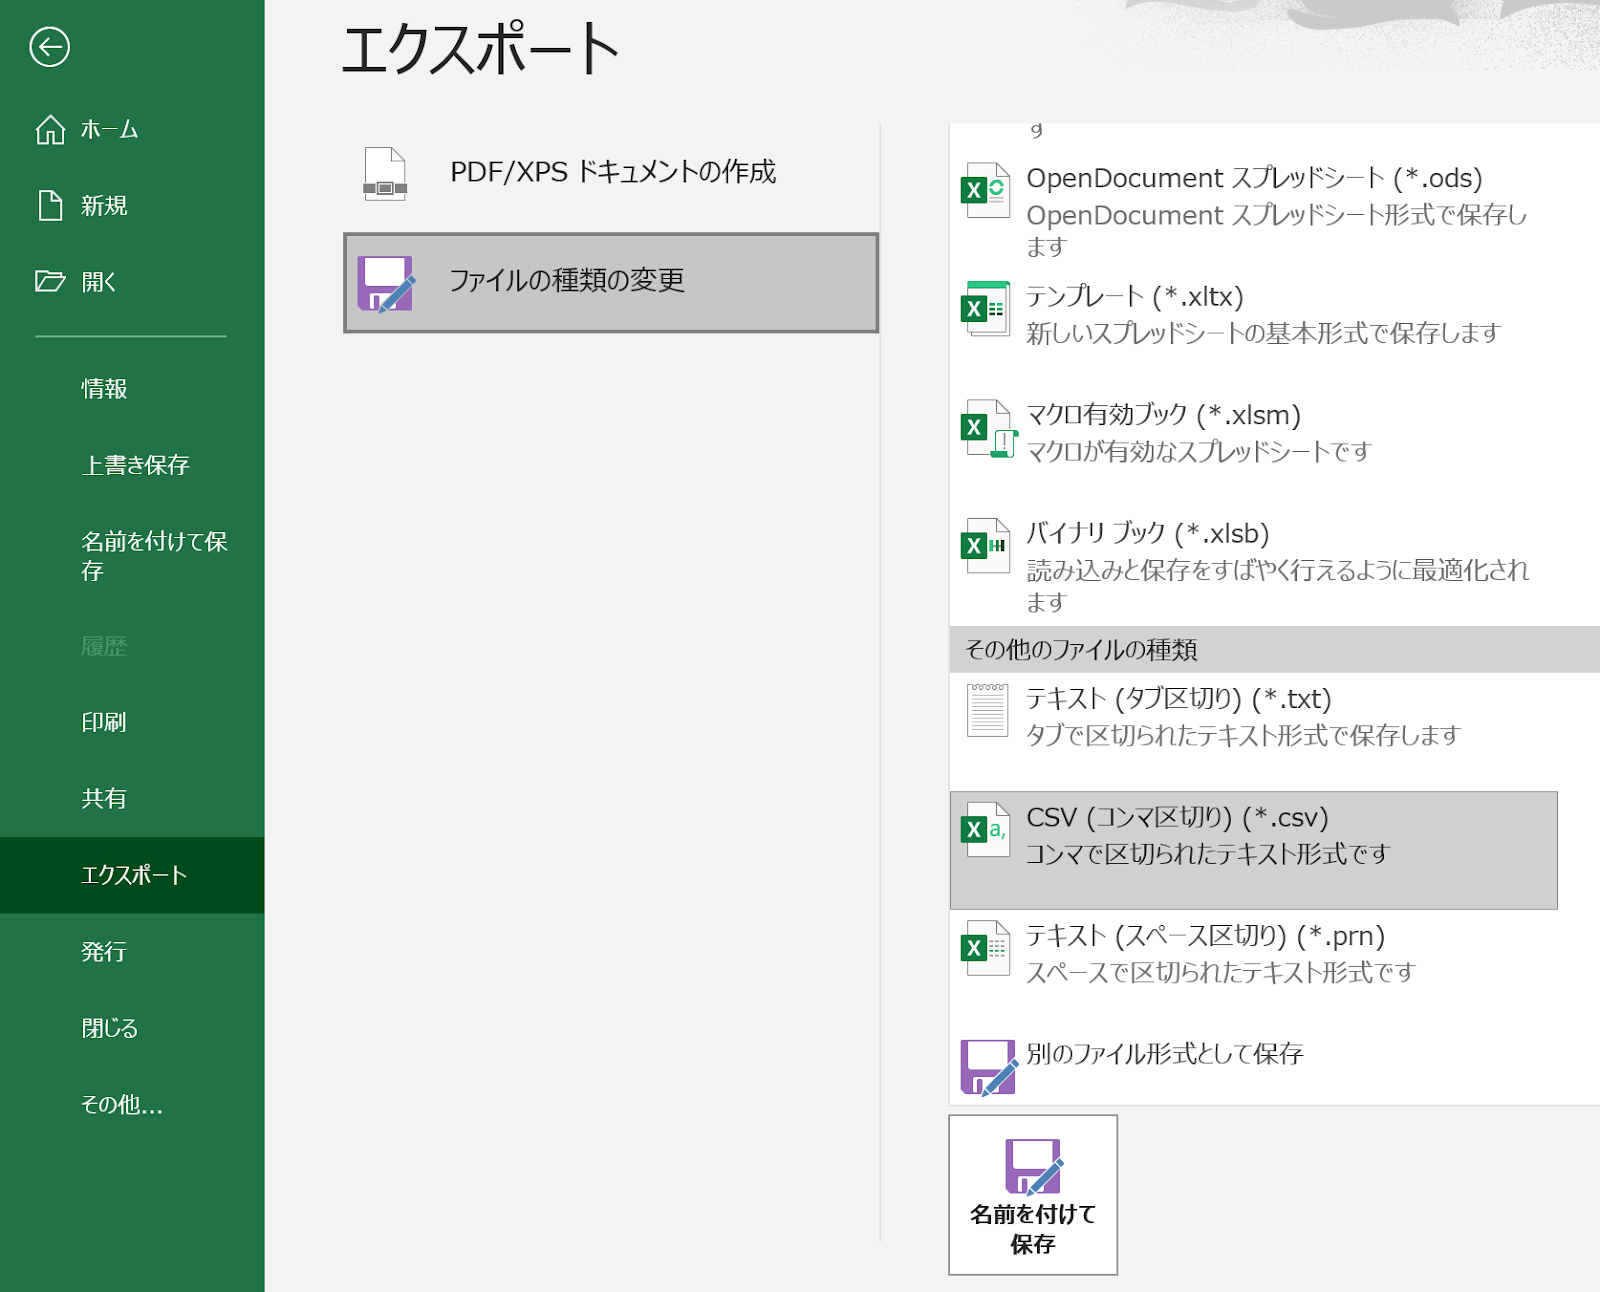The image size is (1600, 1292).
Task: Select the 共有 sidebar item
Action: pyautogui.click(x=132, y=798)
